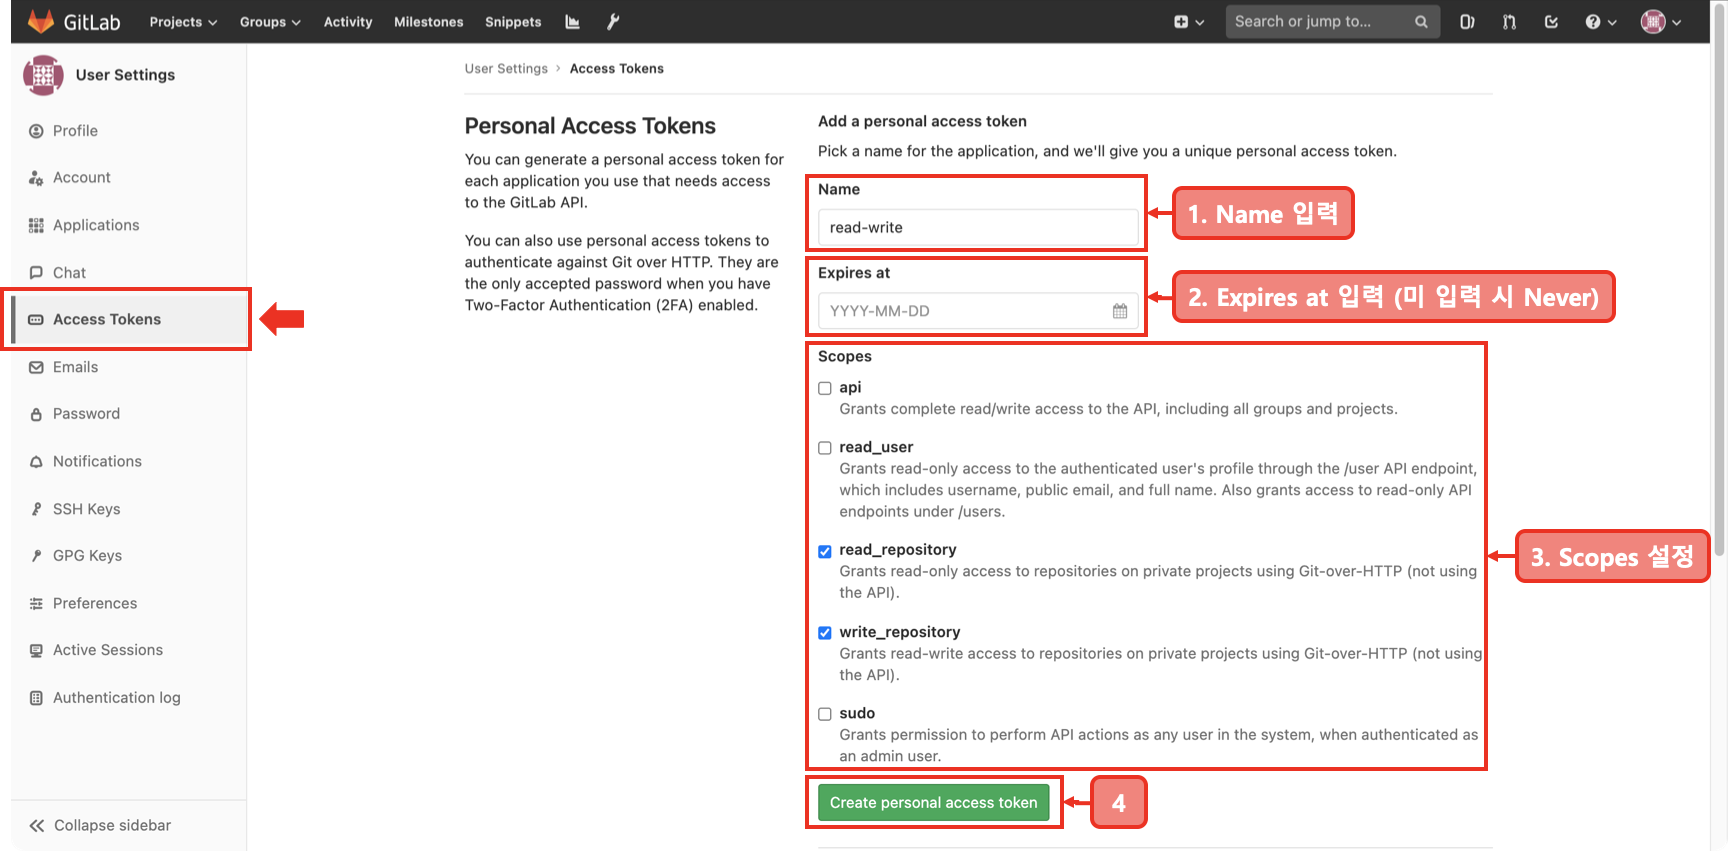Click the Active Sessions monitor icon
Image resolution: width=1728 pixels, height=851 pixels.
pyautogui.click(x=36, y=650)
